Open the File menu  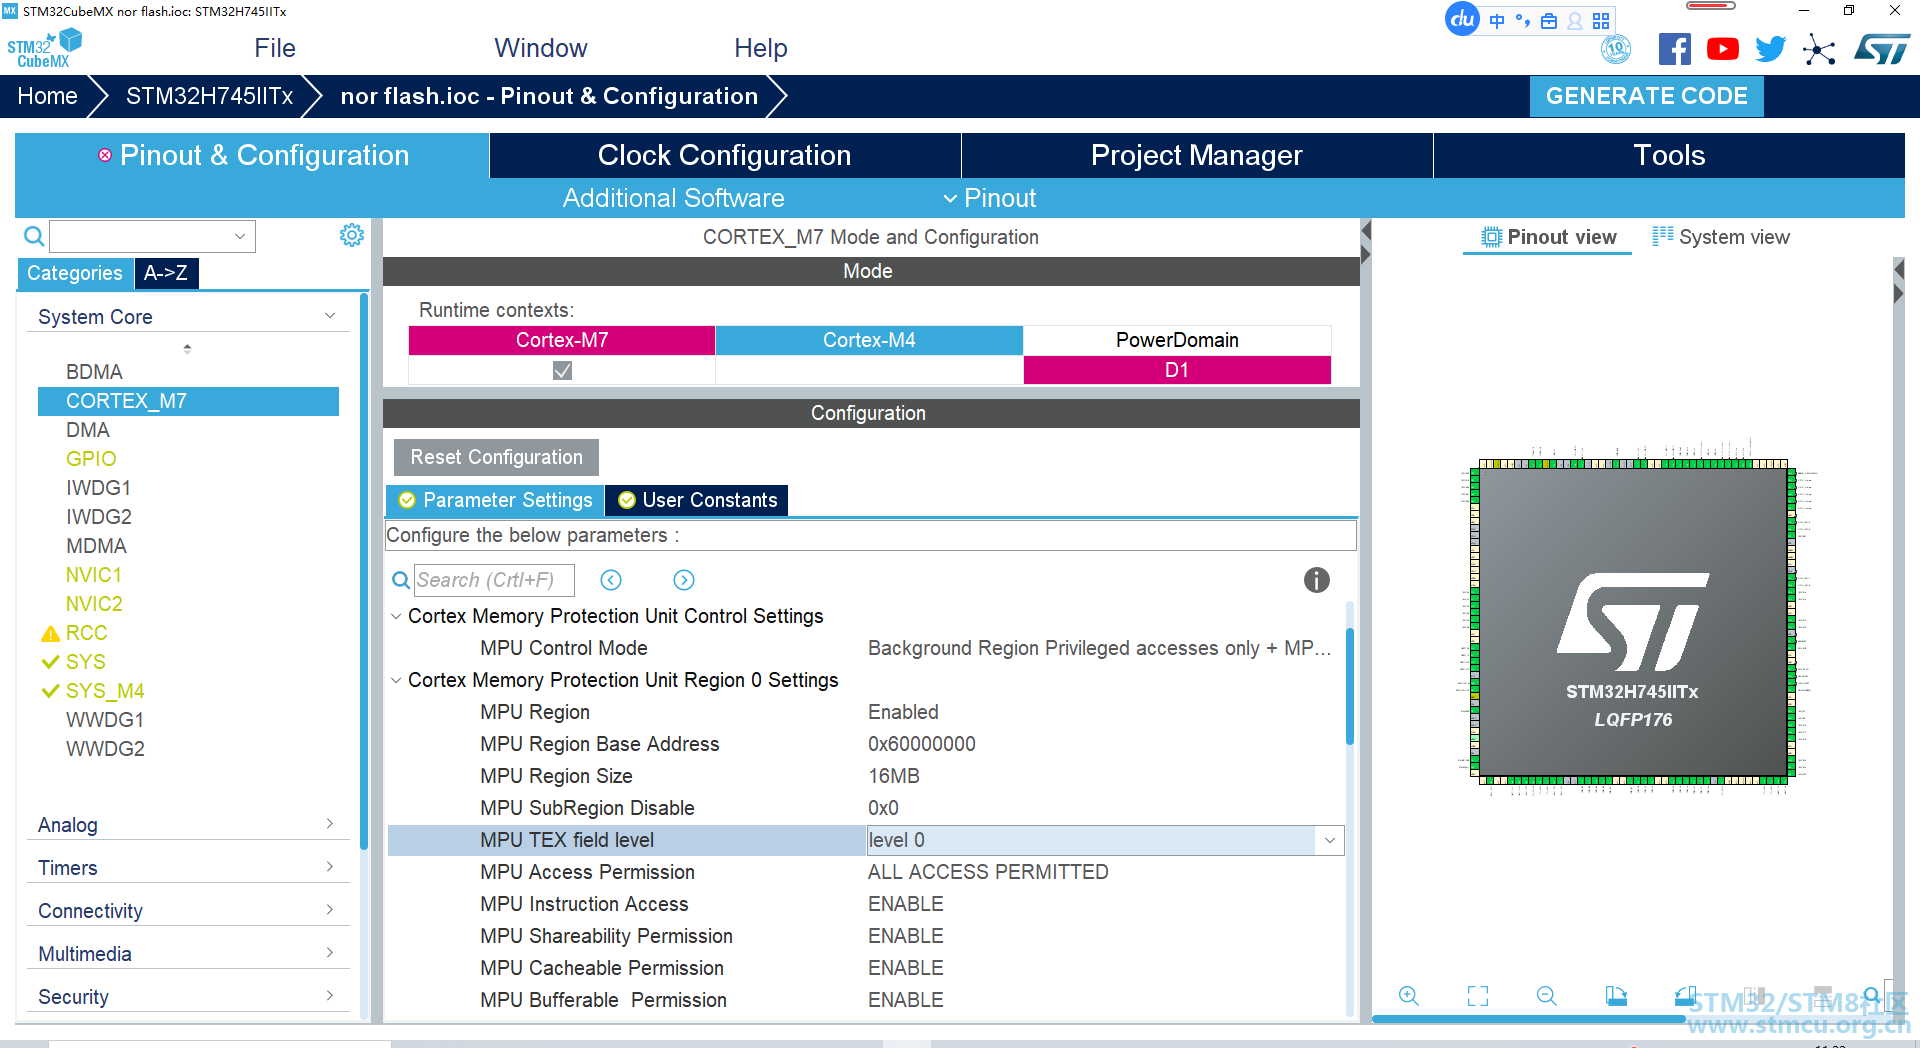[x=275, y=48]
